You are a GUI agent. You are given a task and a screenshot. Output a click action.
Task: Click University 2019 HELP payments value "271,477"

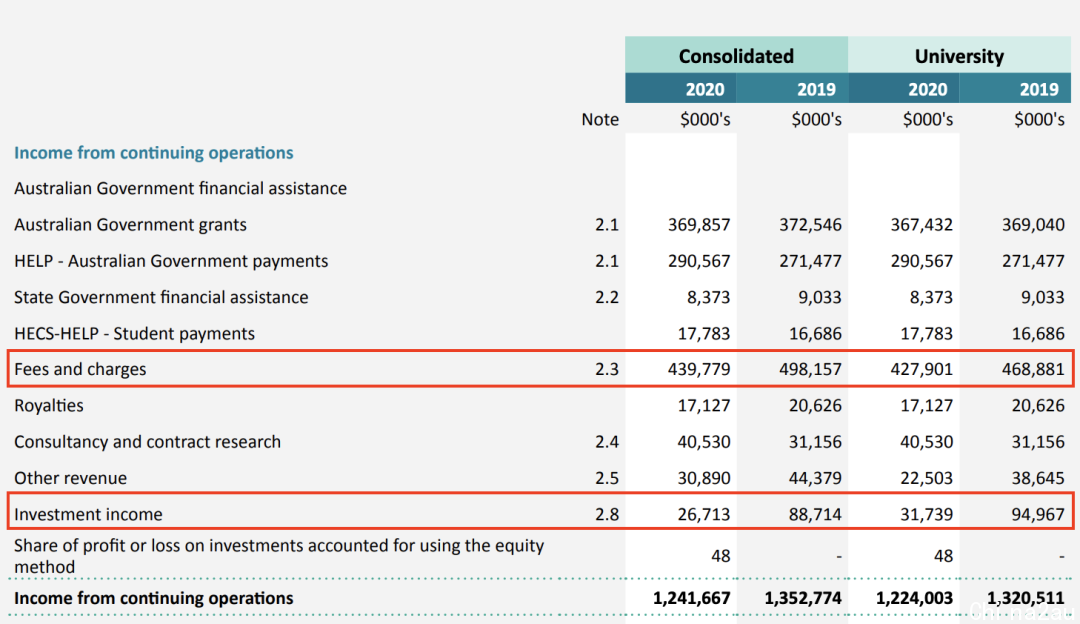(1033, 261)
